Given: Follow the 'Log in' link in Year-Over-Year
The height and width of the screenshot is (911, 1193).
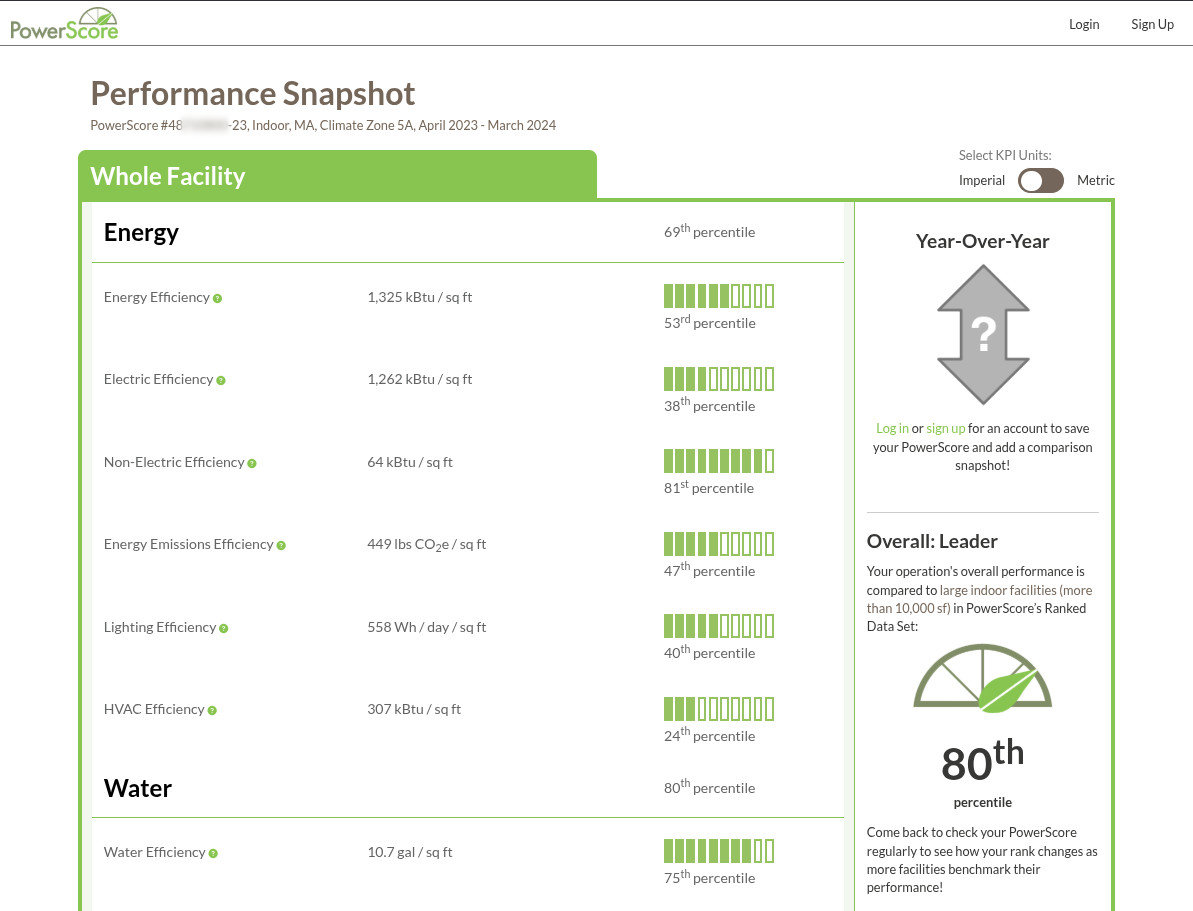Looking at the screenshot, I should click(x=892, y=428).
